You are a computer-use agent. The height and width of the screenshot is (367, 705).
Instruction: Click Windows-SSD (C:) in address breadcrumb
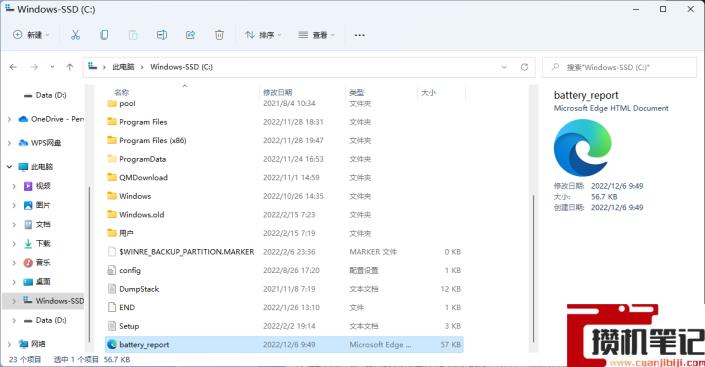[x=181, y=67]
